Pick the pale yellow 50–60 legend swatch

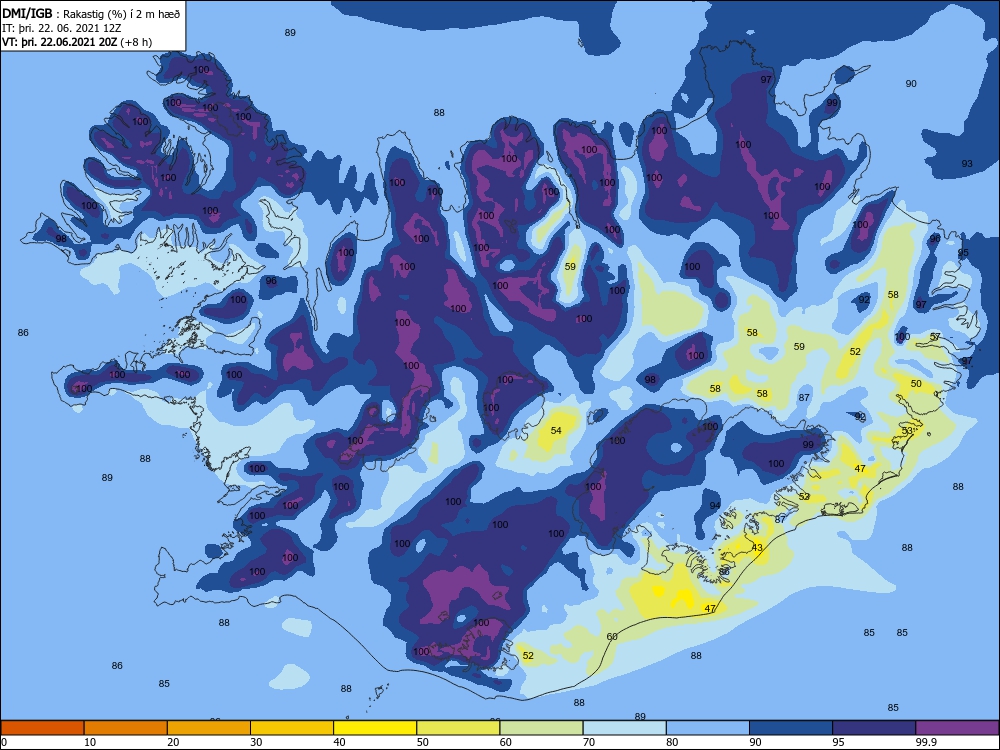[x=459, y=728]
